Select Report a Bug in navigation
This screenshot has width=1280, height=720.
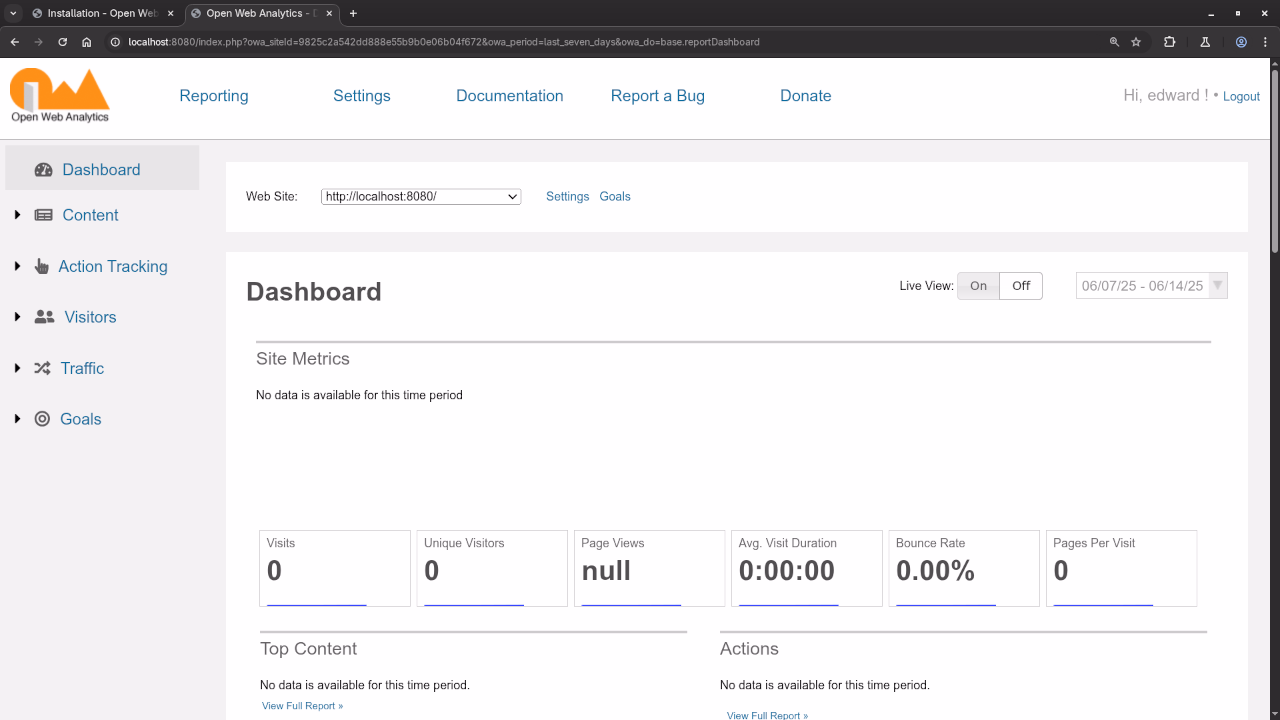click(658, 96)
